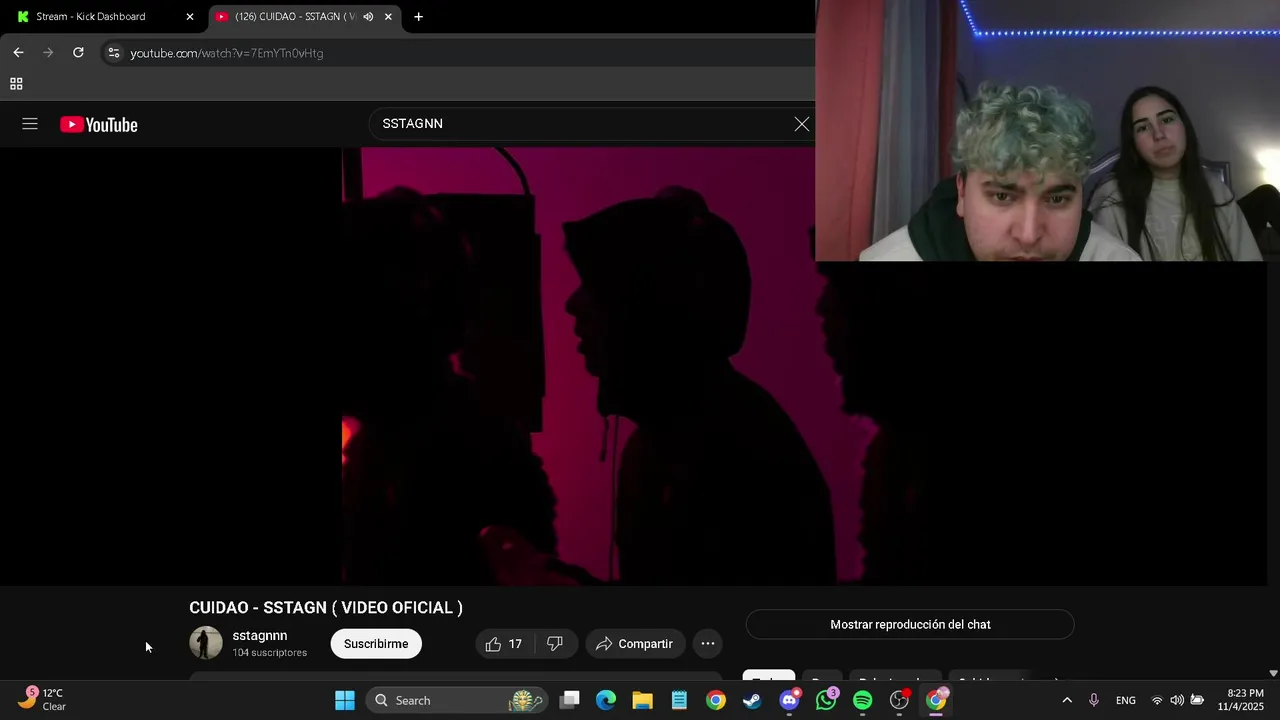Image resolution: width=1280 pixels, height=720 pixels.
Task: Open the first Google Chrome taskbar icon
Action: pos(716,700)
